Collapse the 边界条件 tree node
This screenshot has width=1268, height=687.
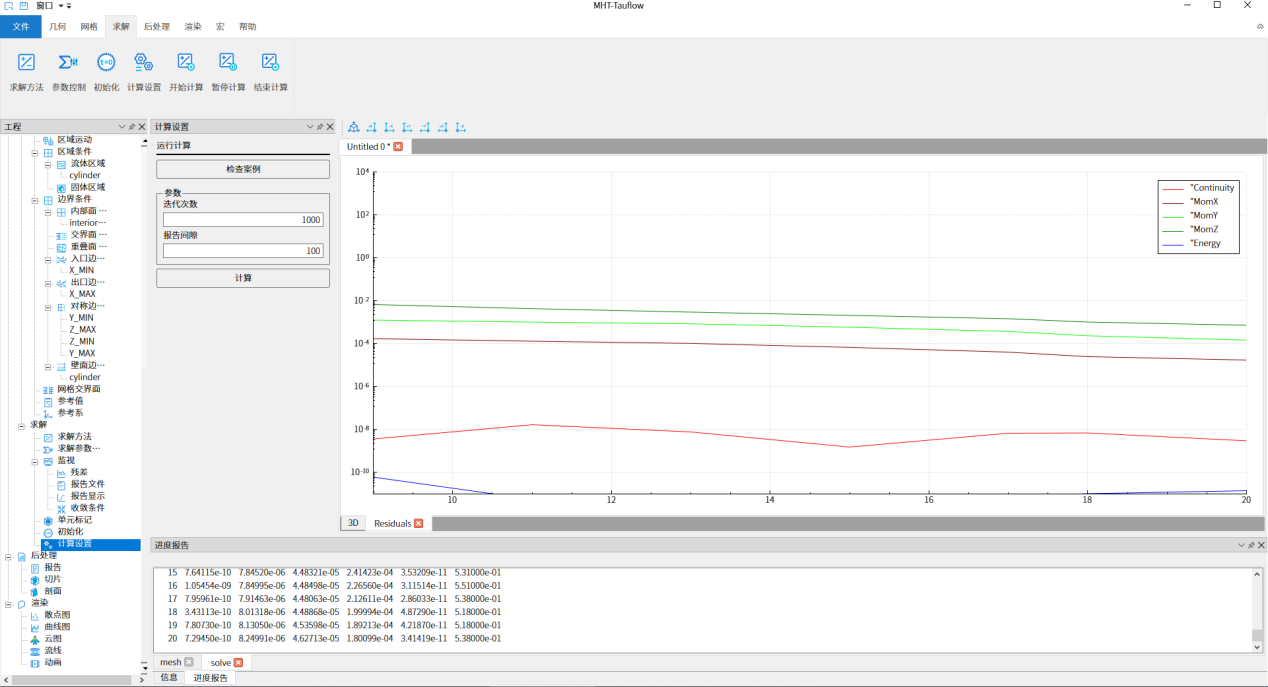tap(34, 199)
